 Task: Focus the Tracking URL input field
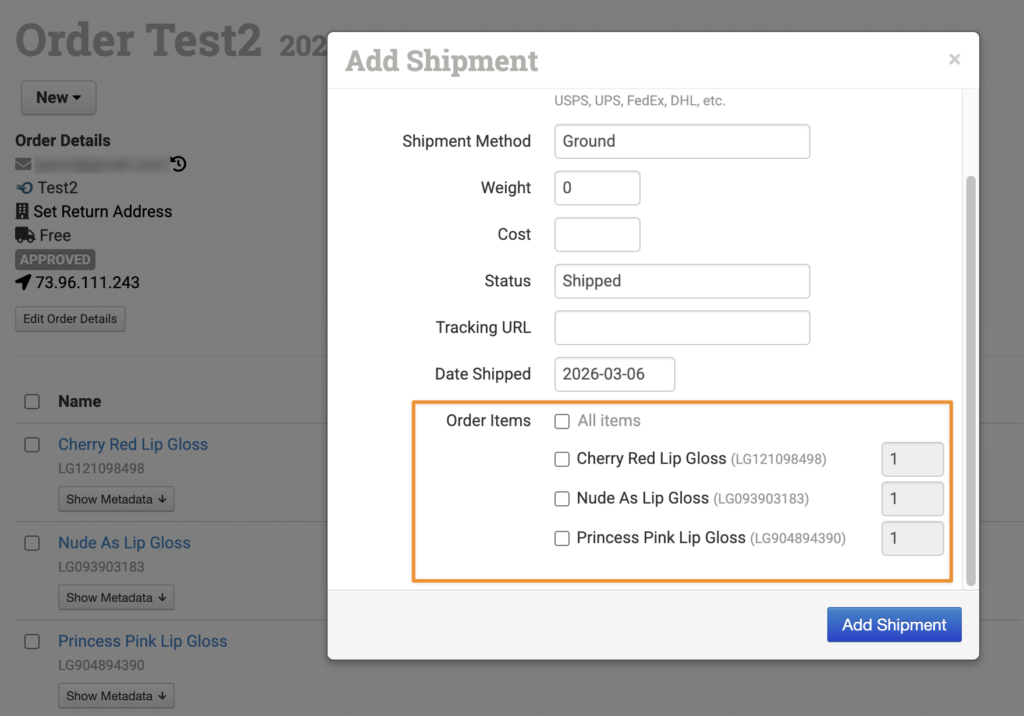(681, 328)
